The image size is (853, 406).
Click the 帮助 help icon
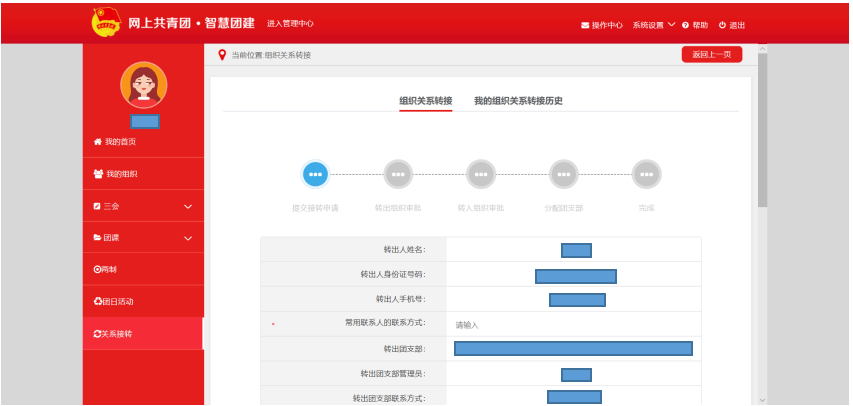click(x=687, y=25)
